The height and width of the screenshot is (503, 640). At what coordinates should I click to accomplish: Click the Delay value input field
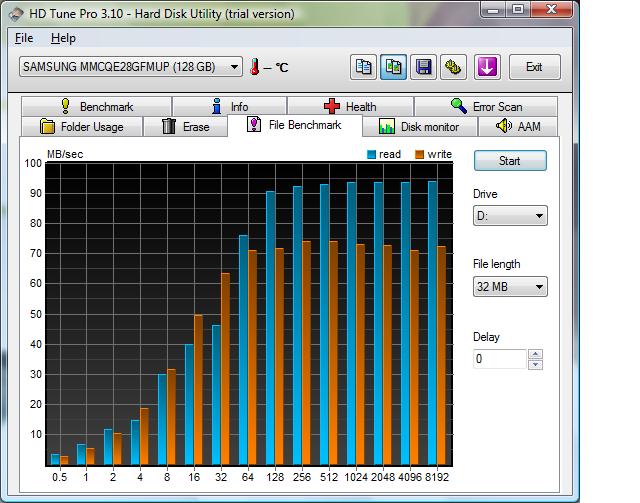click(x=499, y=359)
